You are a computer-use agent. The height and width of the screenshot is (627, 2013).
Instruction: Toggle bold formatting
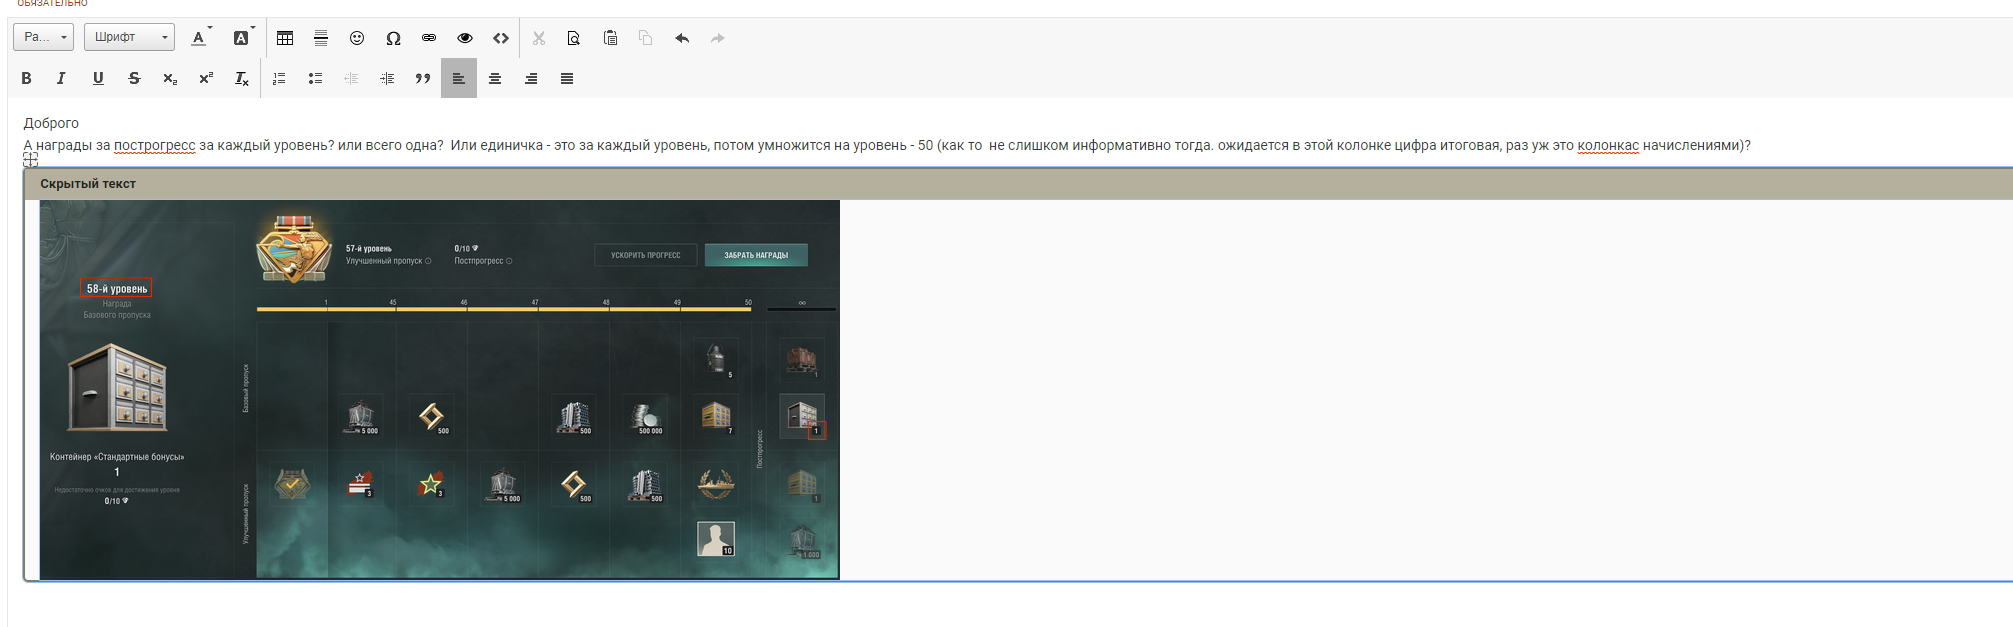27,78
